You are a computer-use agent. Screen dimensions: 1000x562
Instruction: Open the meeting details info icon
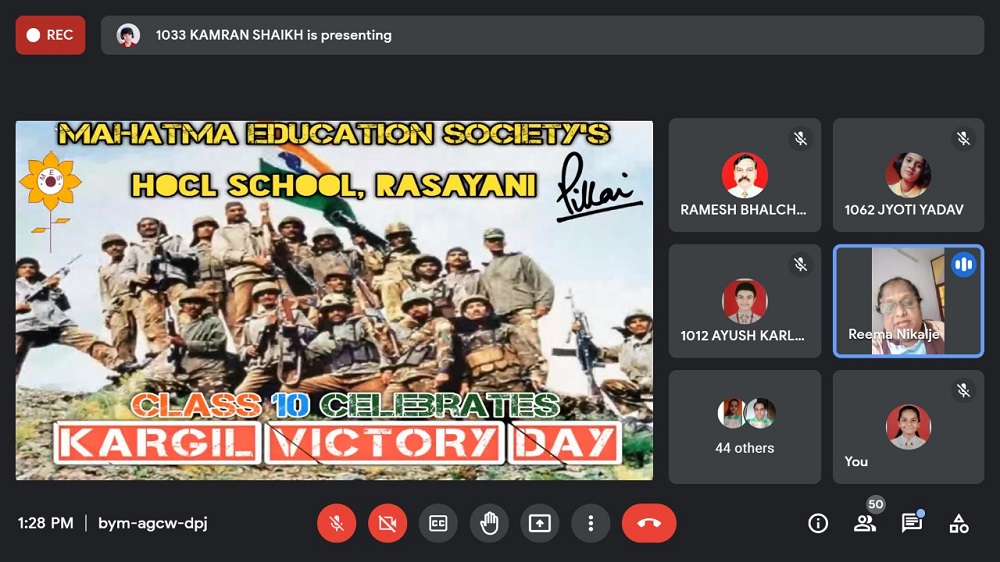pyautogui.click(x=818, y=523)
